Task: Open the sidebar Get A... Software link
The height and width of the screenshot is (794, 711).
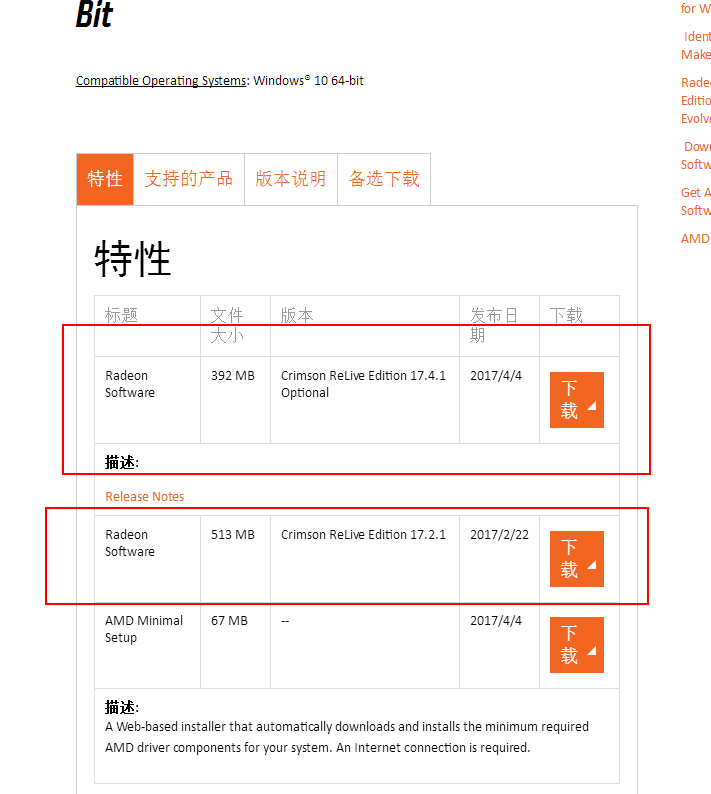Action: (x=696, y=202)
